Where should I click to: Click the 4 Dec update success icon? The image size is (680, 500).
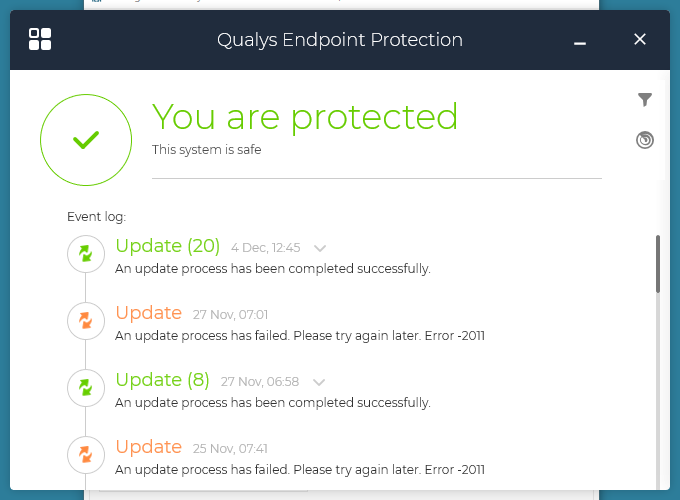tap(86, 255)
